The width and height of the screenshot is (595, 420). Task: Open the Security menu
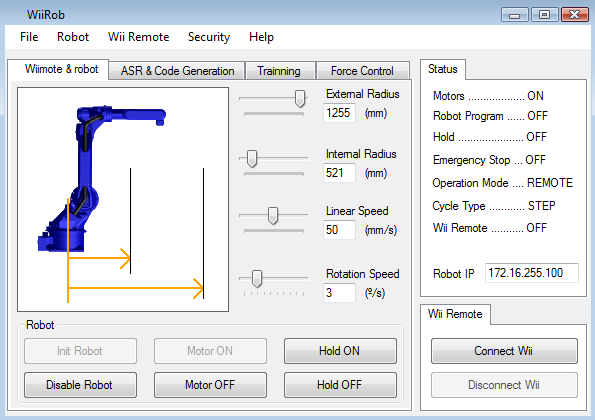[209, 37]
